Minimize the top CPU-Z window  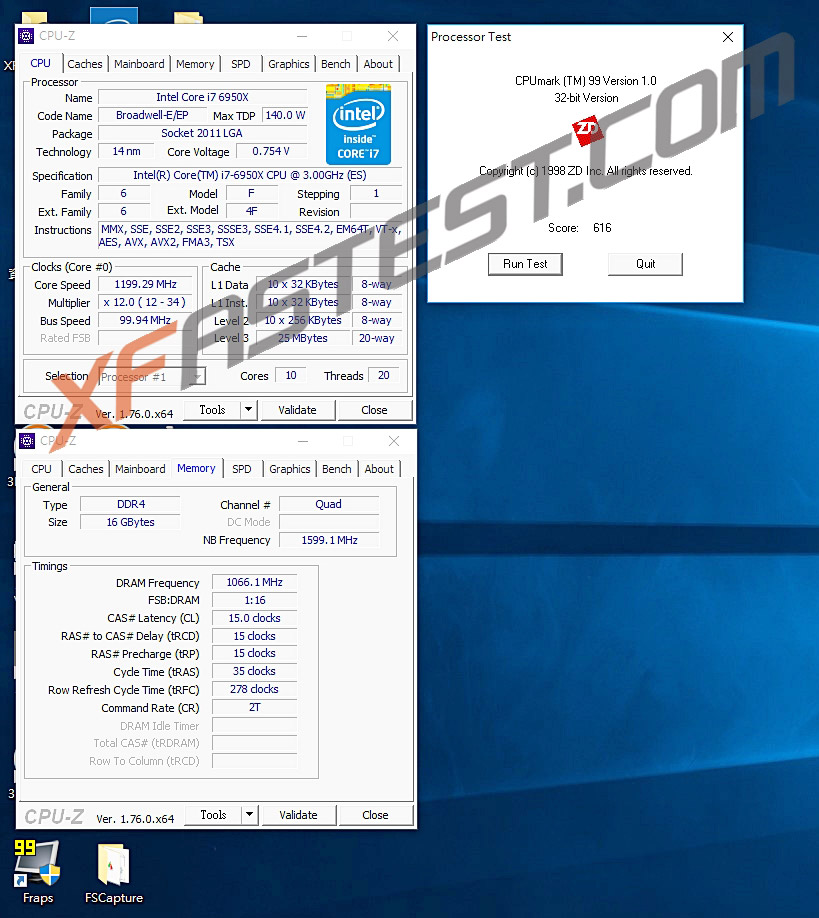(x=302, y=36)
